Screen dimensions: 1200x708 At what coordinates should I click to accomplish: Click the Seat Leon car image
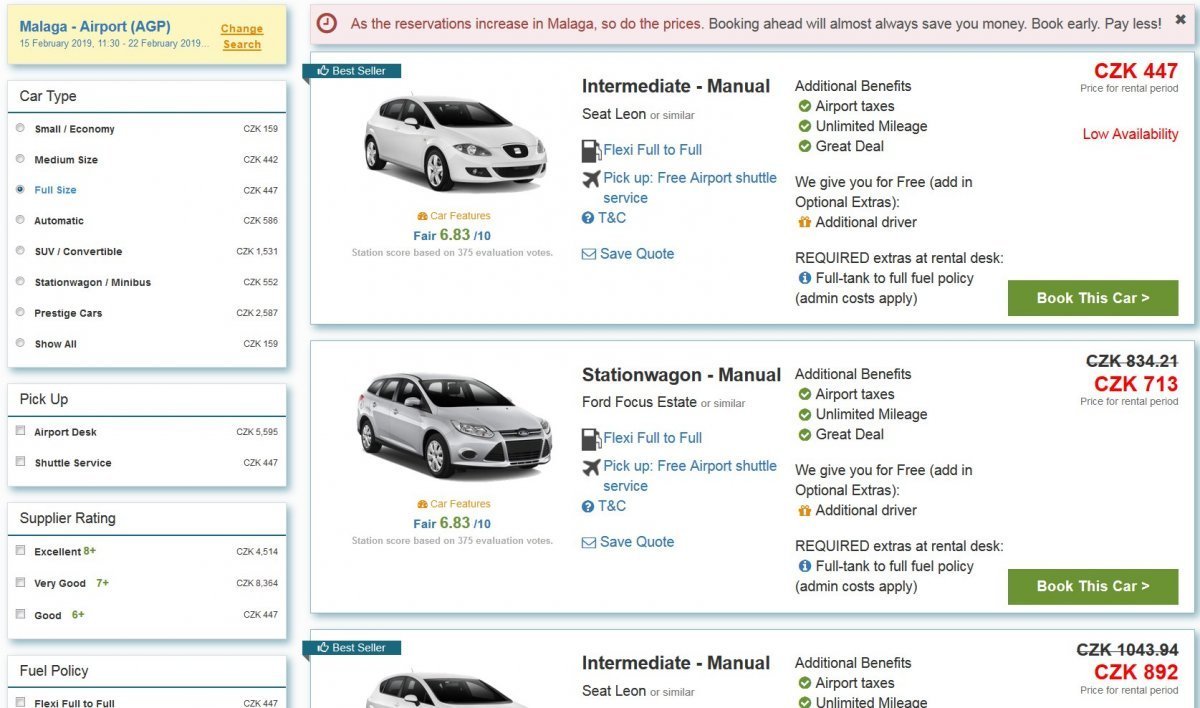(x=454, y=141)
